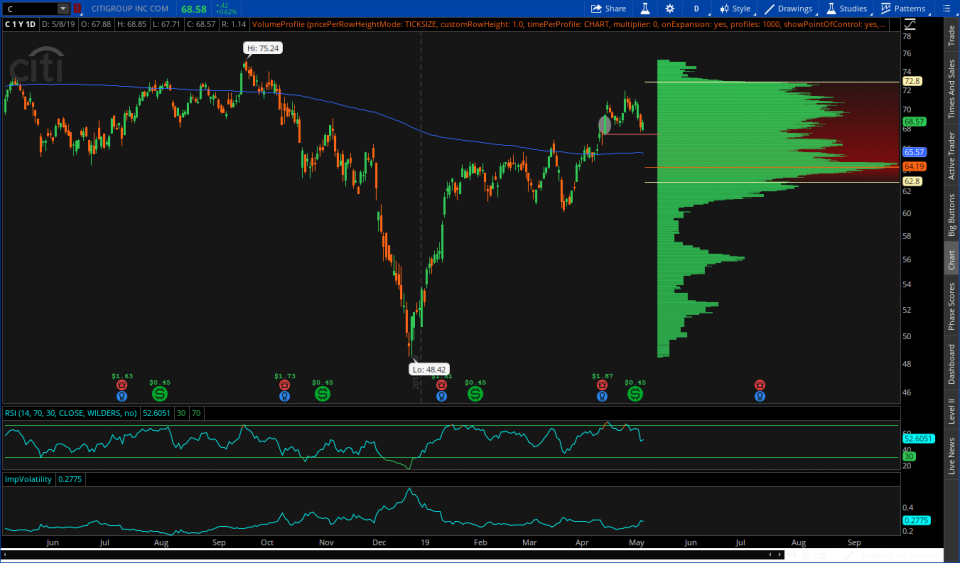Click the blue conference call icon in July
This screenshot has width=960, height=563.
click(x=760, y=397)
